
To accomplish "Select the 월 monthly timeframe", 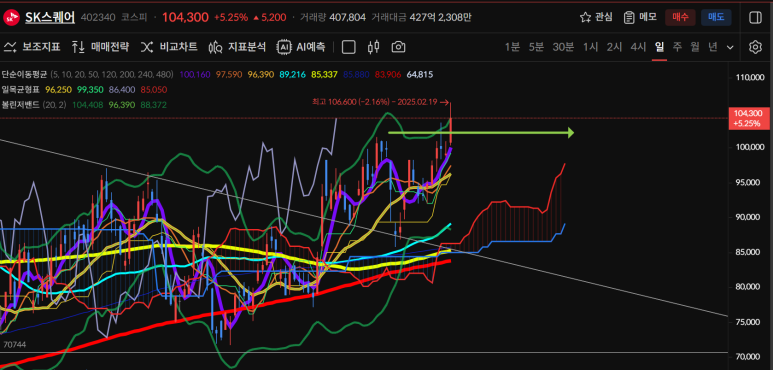I will 695,47.
